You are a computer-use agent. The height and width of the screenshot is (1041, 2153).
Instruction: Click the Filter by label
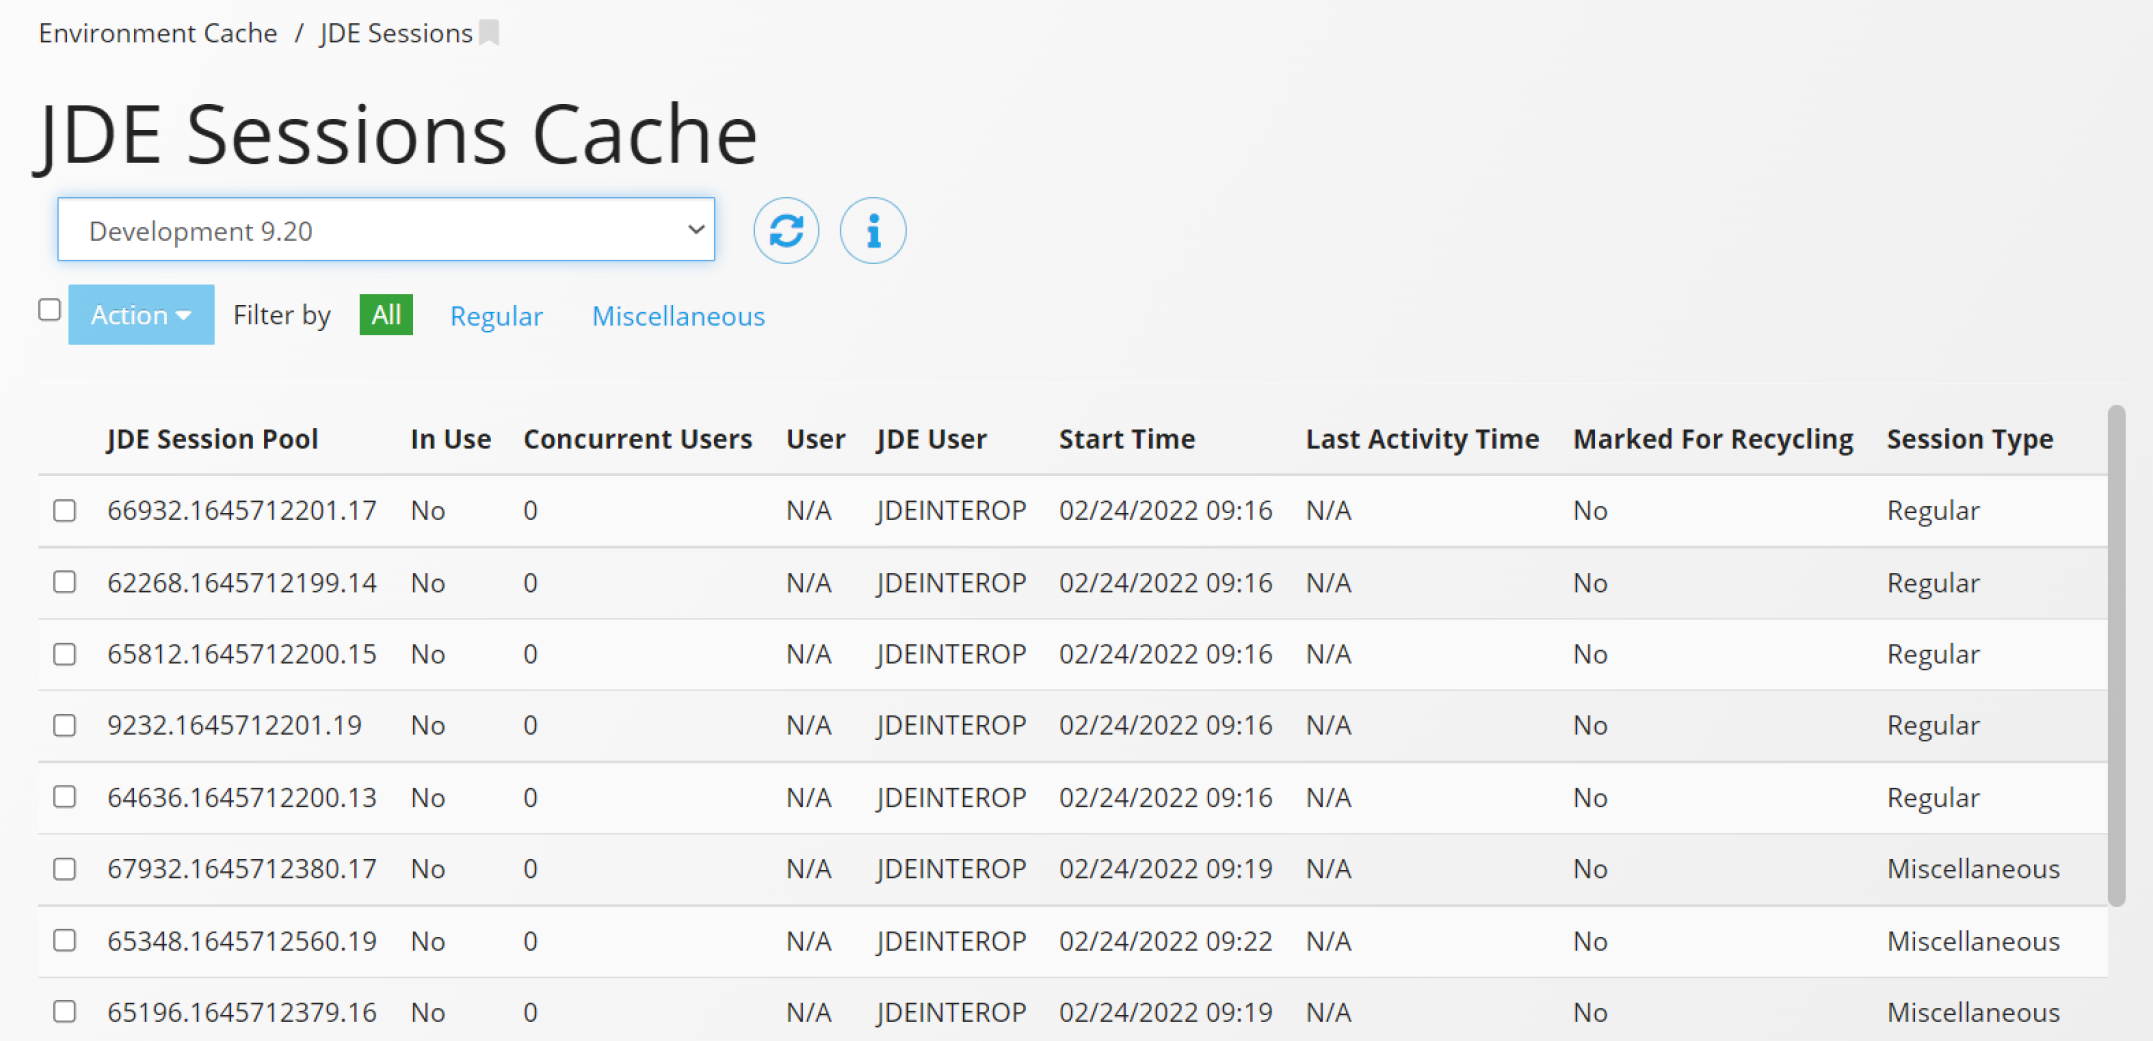tap(282, 316)
